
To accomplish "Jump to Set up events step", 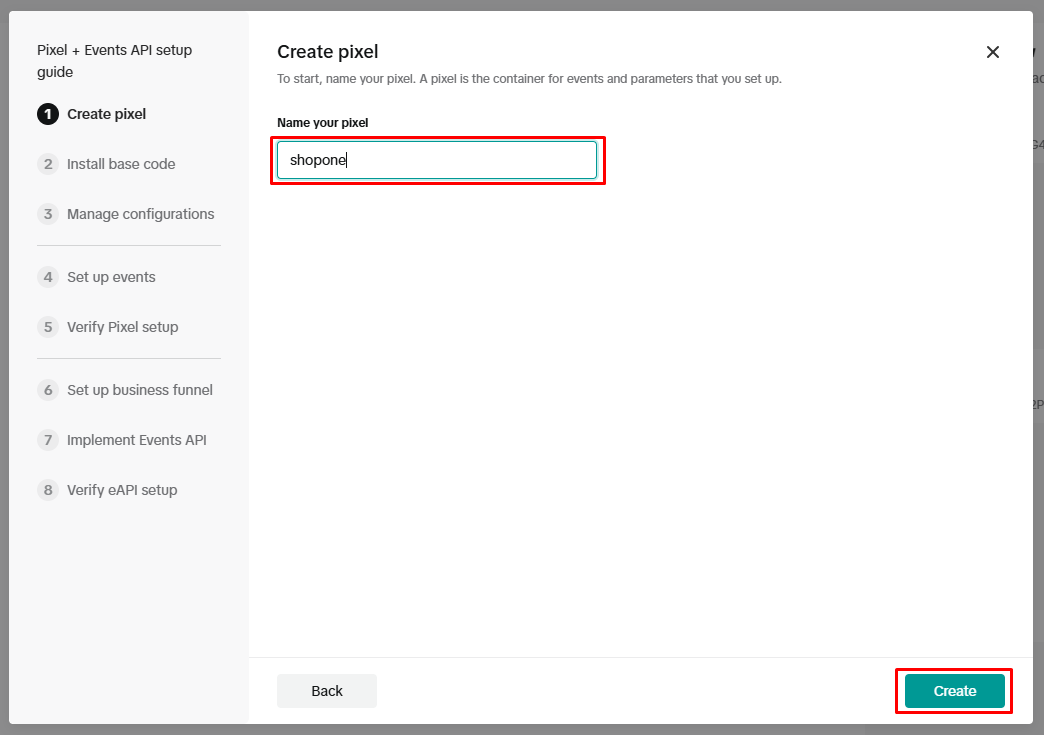I will coord(111,277).
